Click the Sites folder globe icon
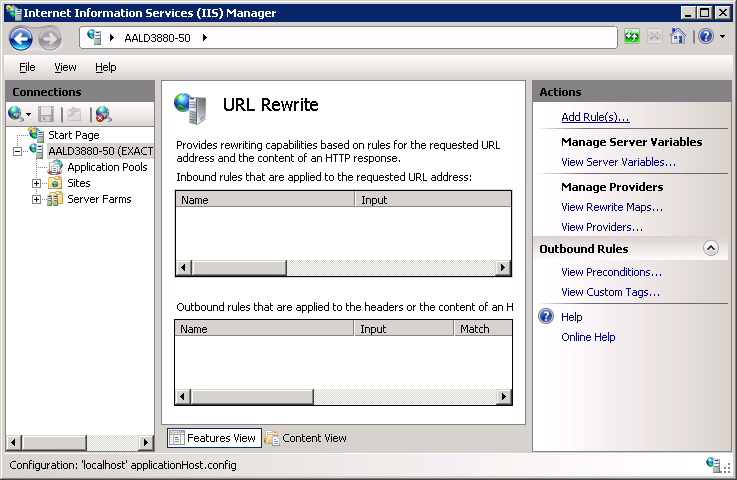The image size is (737, 480). [55, 183]
